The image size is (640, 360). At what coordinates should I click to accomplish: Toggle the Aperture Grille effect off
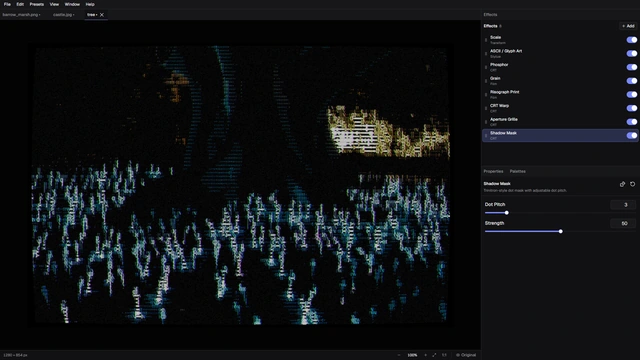click(631, 122)
